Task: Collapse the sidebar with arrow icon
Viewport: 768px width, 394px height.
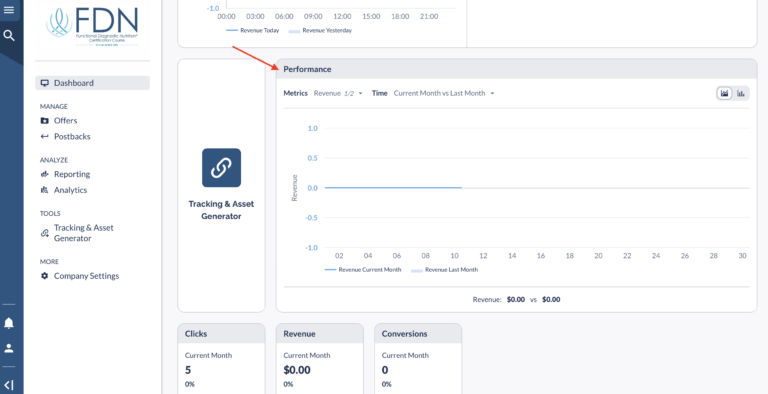Action: pyautogui.click(x=9, y=385)
